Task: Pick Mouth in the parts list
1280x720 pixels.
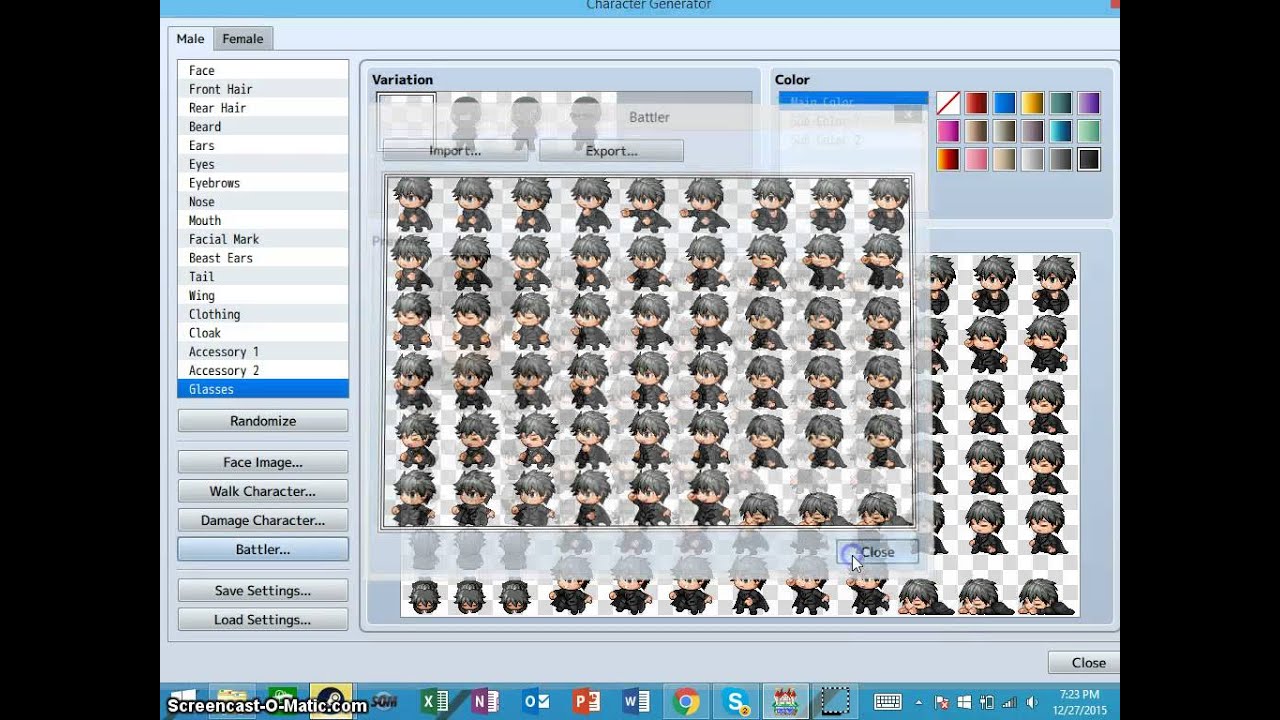Action: click(x=263, y=220)
